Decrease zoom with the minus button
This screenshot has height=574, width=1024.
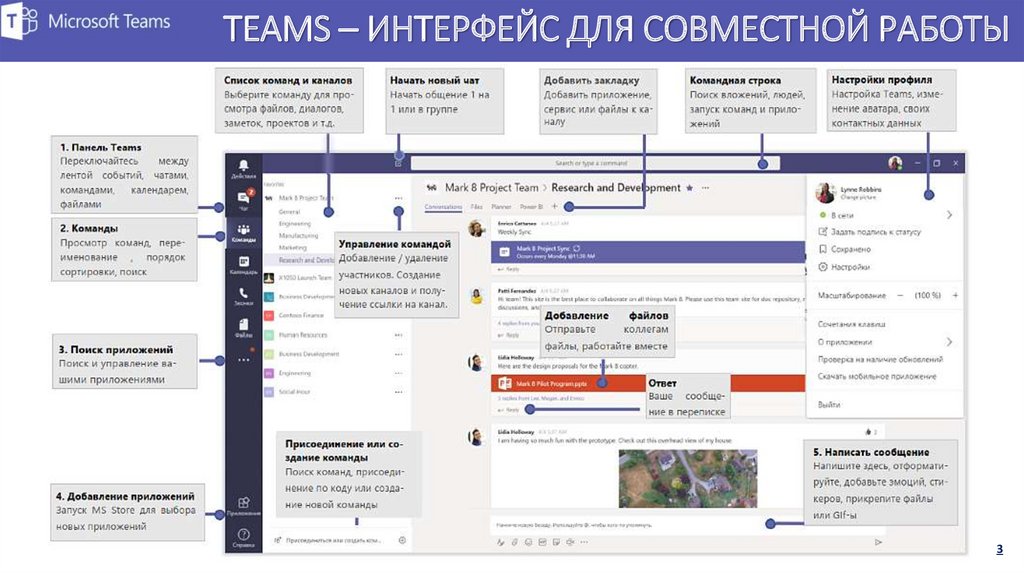point(900,295)
